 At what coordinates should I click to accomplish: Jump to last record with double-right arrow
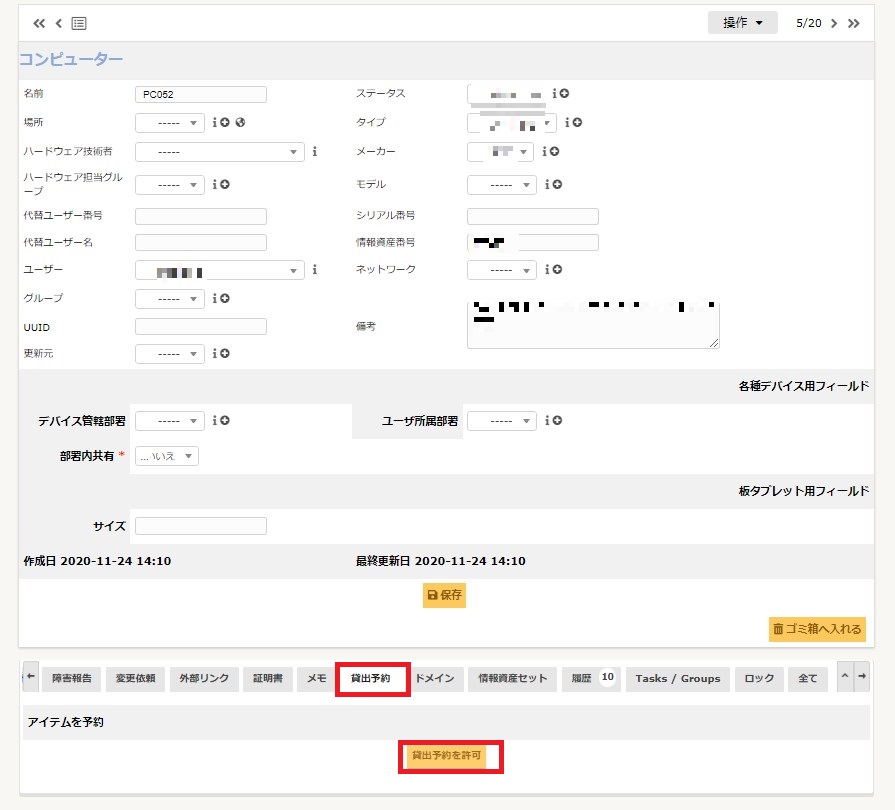tap(854, 23)
